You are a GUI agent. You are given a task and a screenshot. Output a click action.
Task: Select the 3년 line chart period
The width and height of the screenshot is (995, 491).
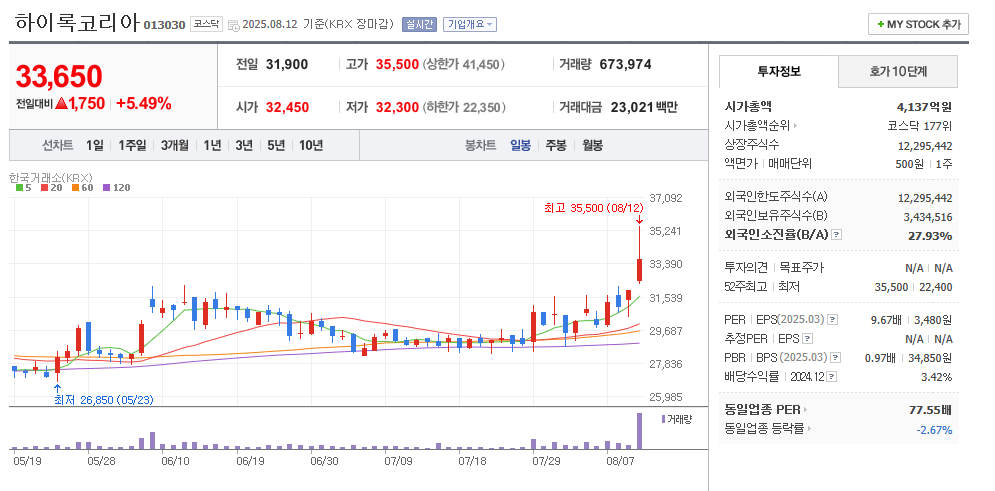244,145
